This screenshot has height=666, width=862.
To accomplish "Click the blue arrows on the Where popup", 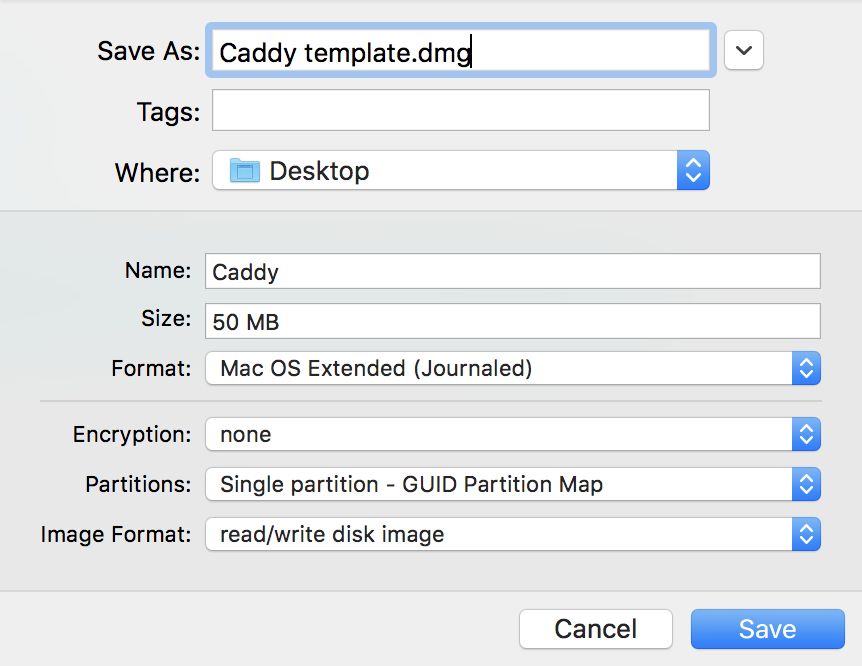I will (693, 171).
